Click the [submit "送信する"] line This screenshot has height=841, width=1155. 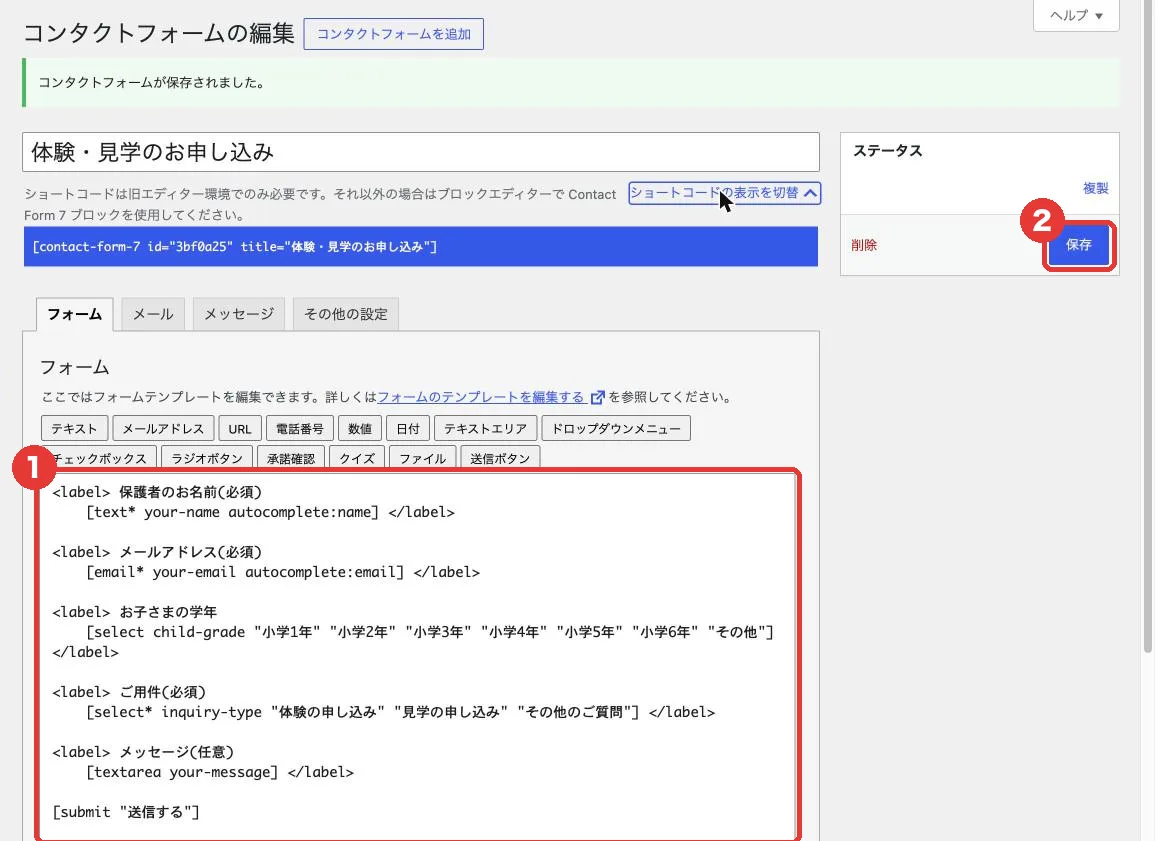(126, 812)
